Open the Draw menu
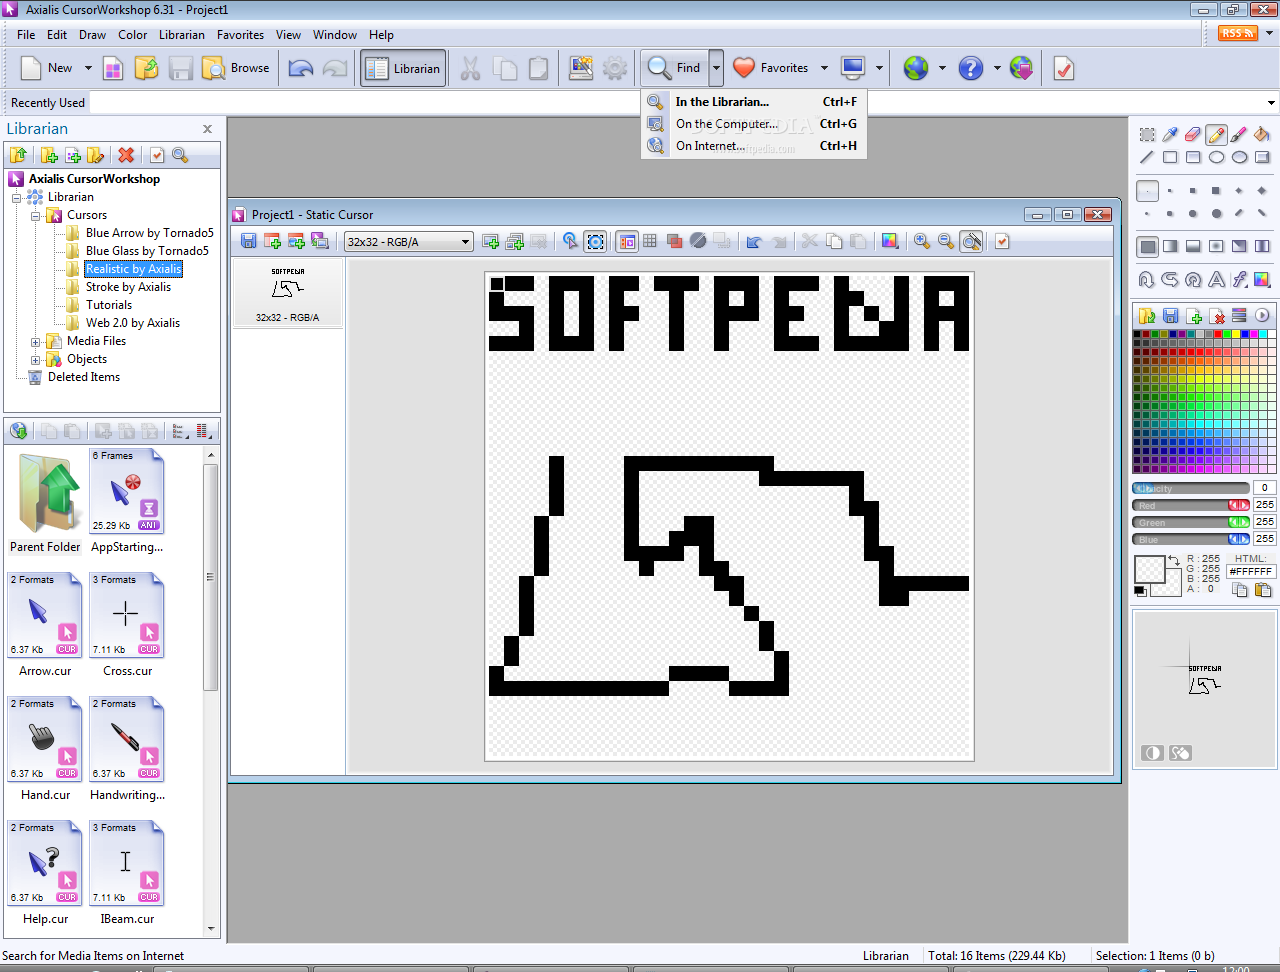The width and height of the screenshot is (1280, 972). click(92, 34)
